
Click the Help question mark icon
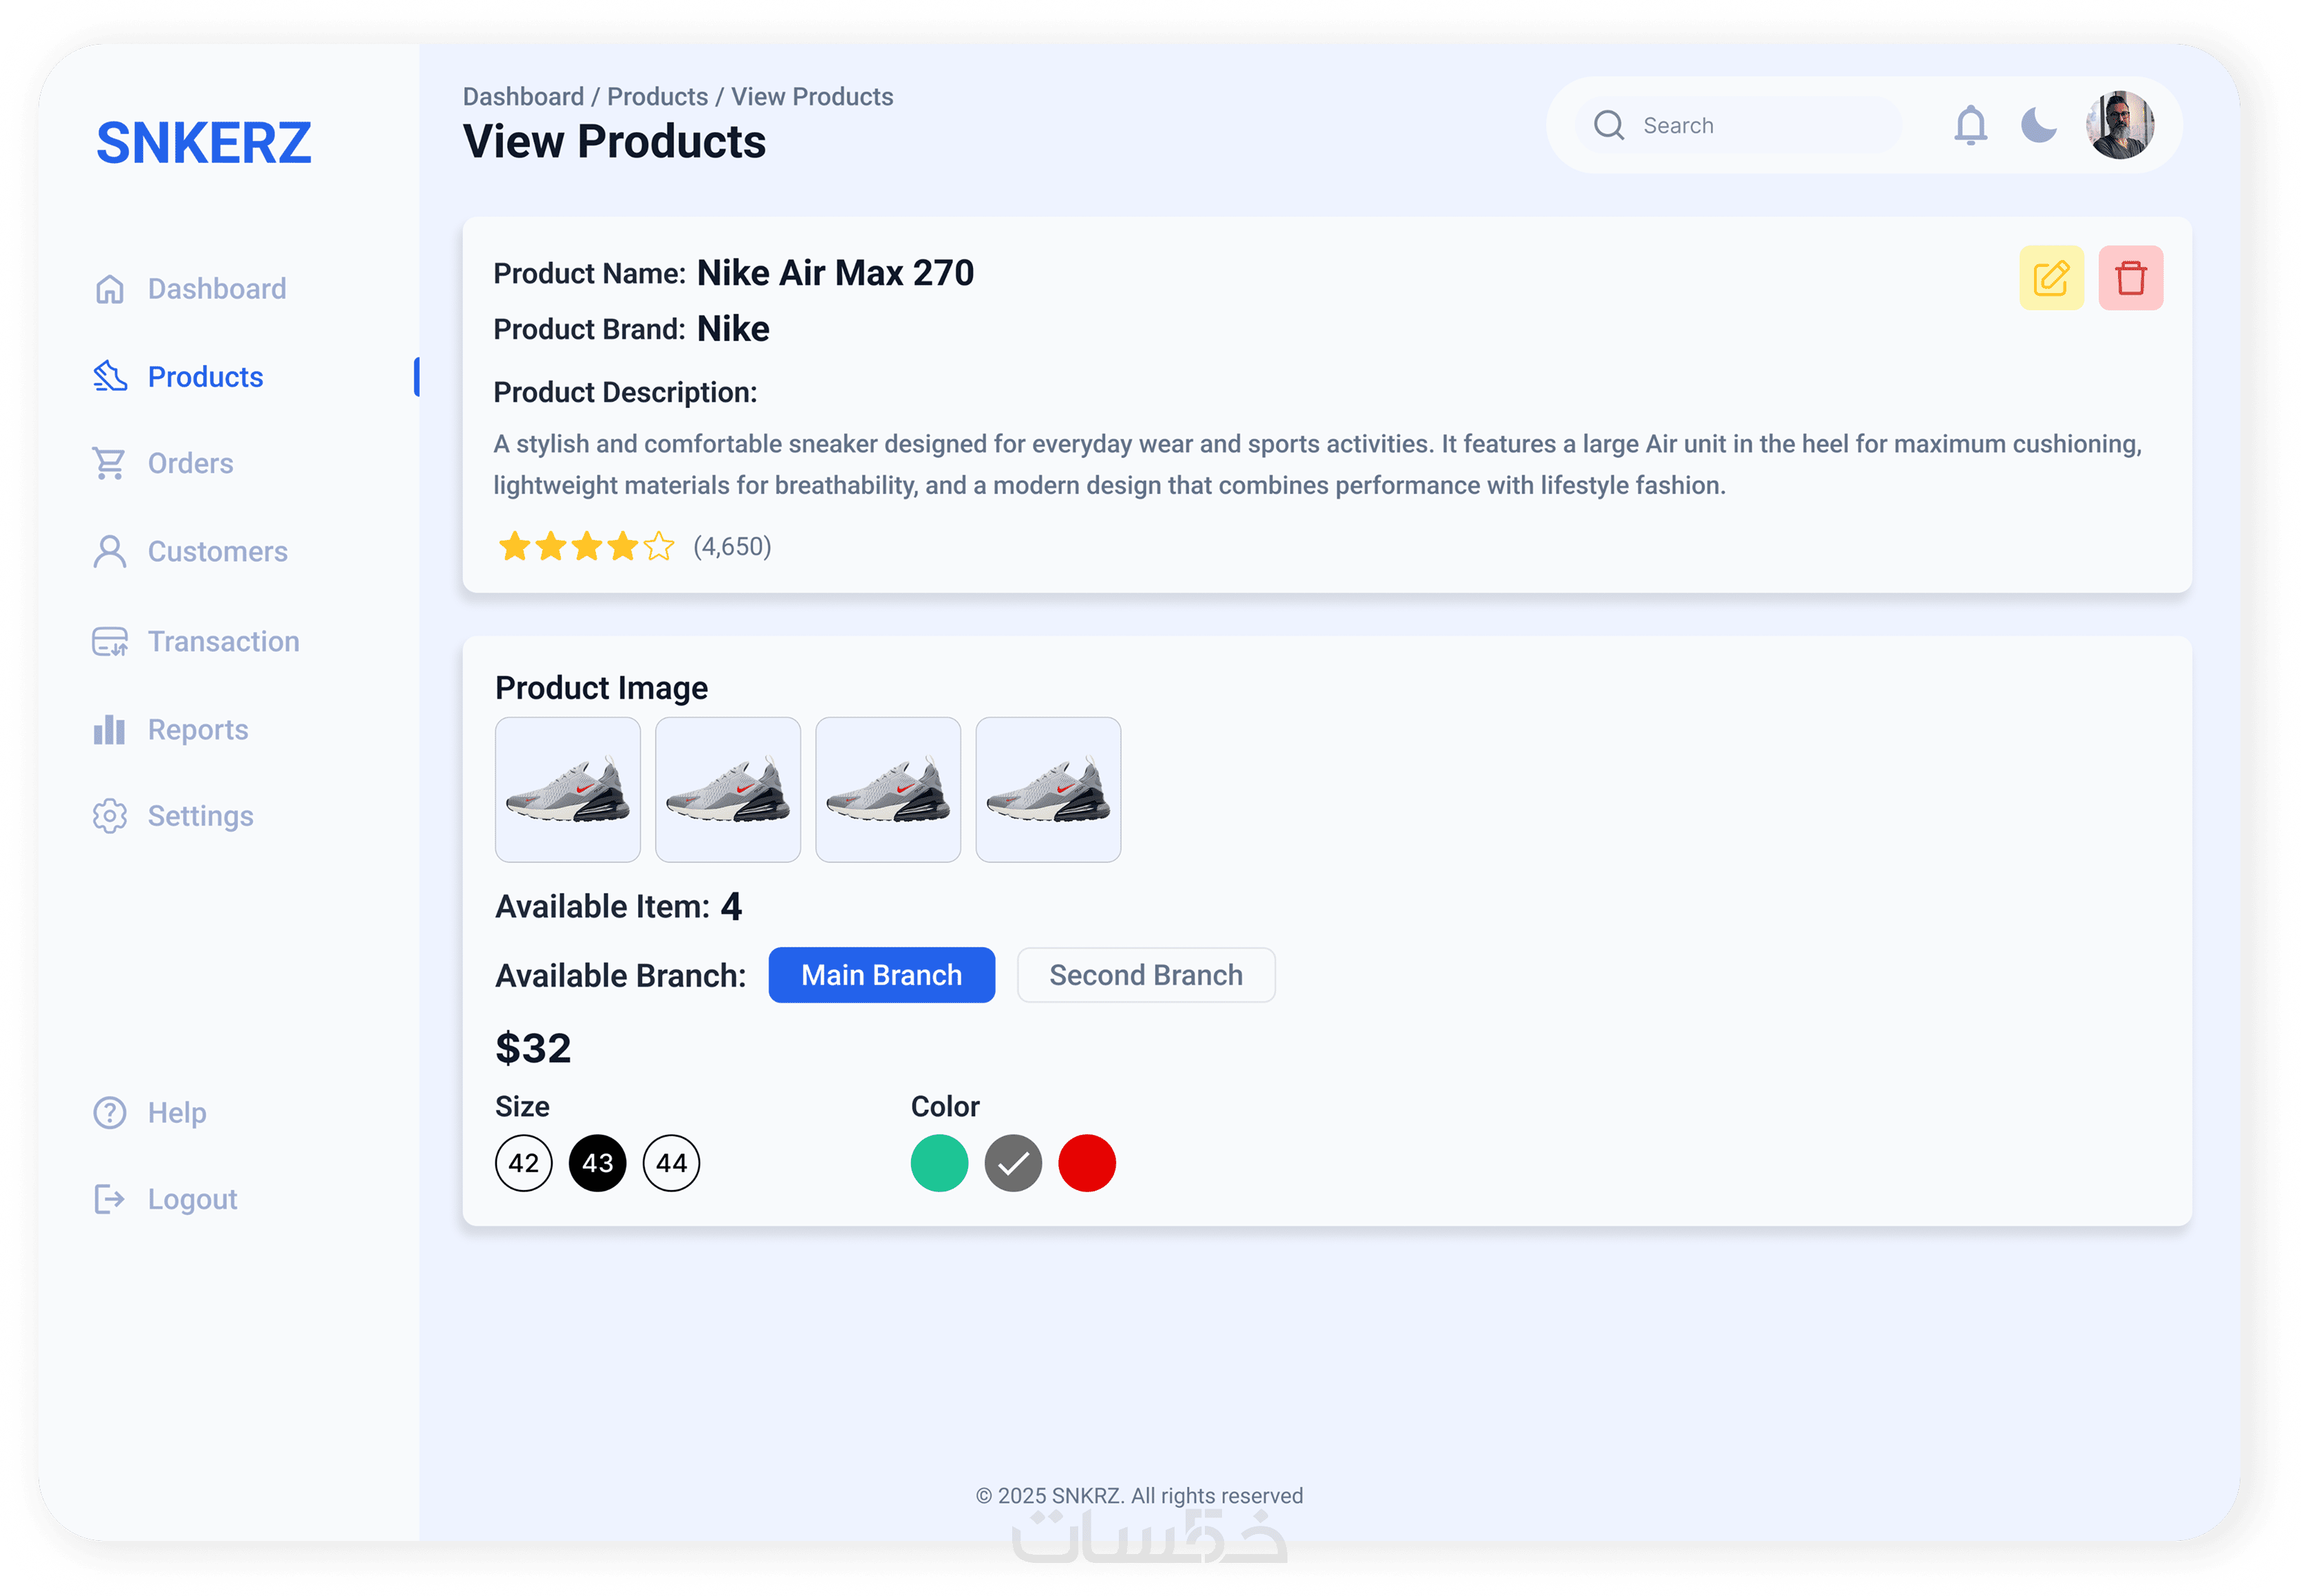pyautogui.click(x=110, y=1112)
